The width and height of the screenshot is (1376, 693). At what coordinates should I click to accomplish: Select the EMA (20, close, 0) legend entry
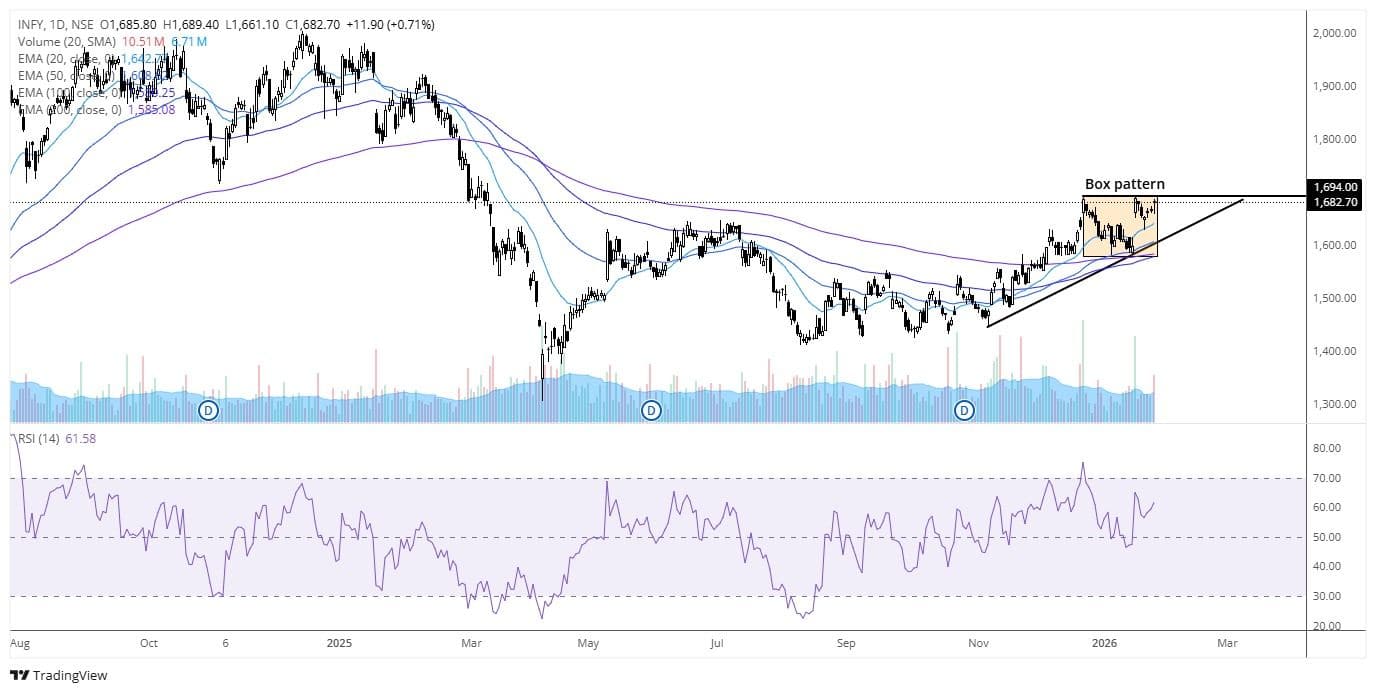pos(68,59)
